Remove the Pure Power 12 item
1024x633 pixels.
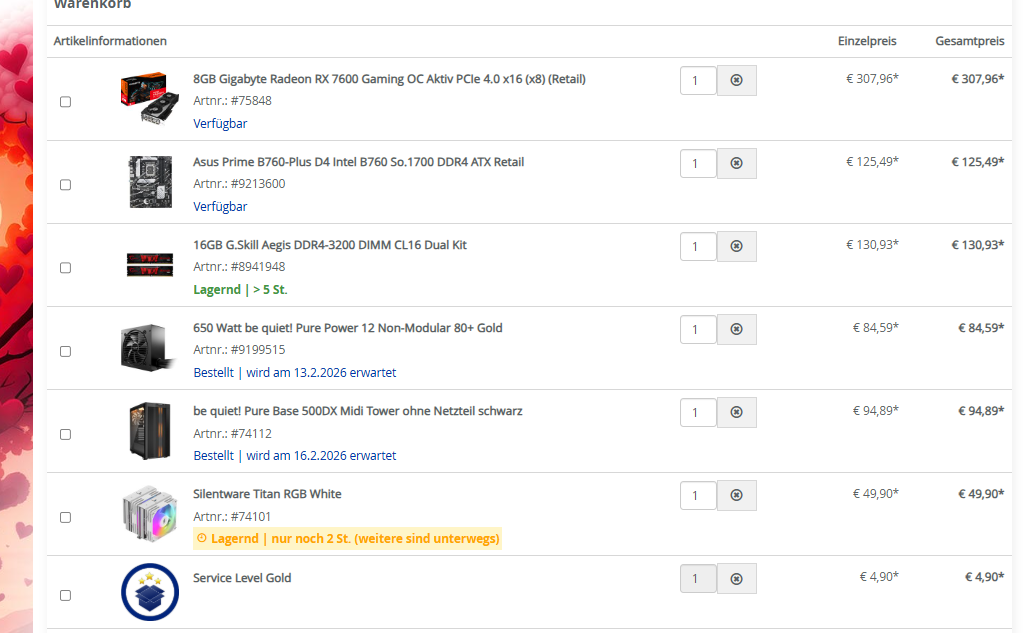736,329
